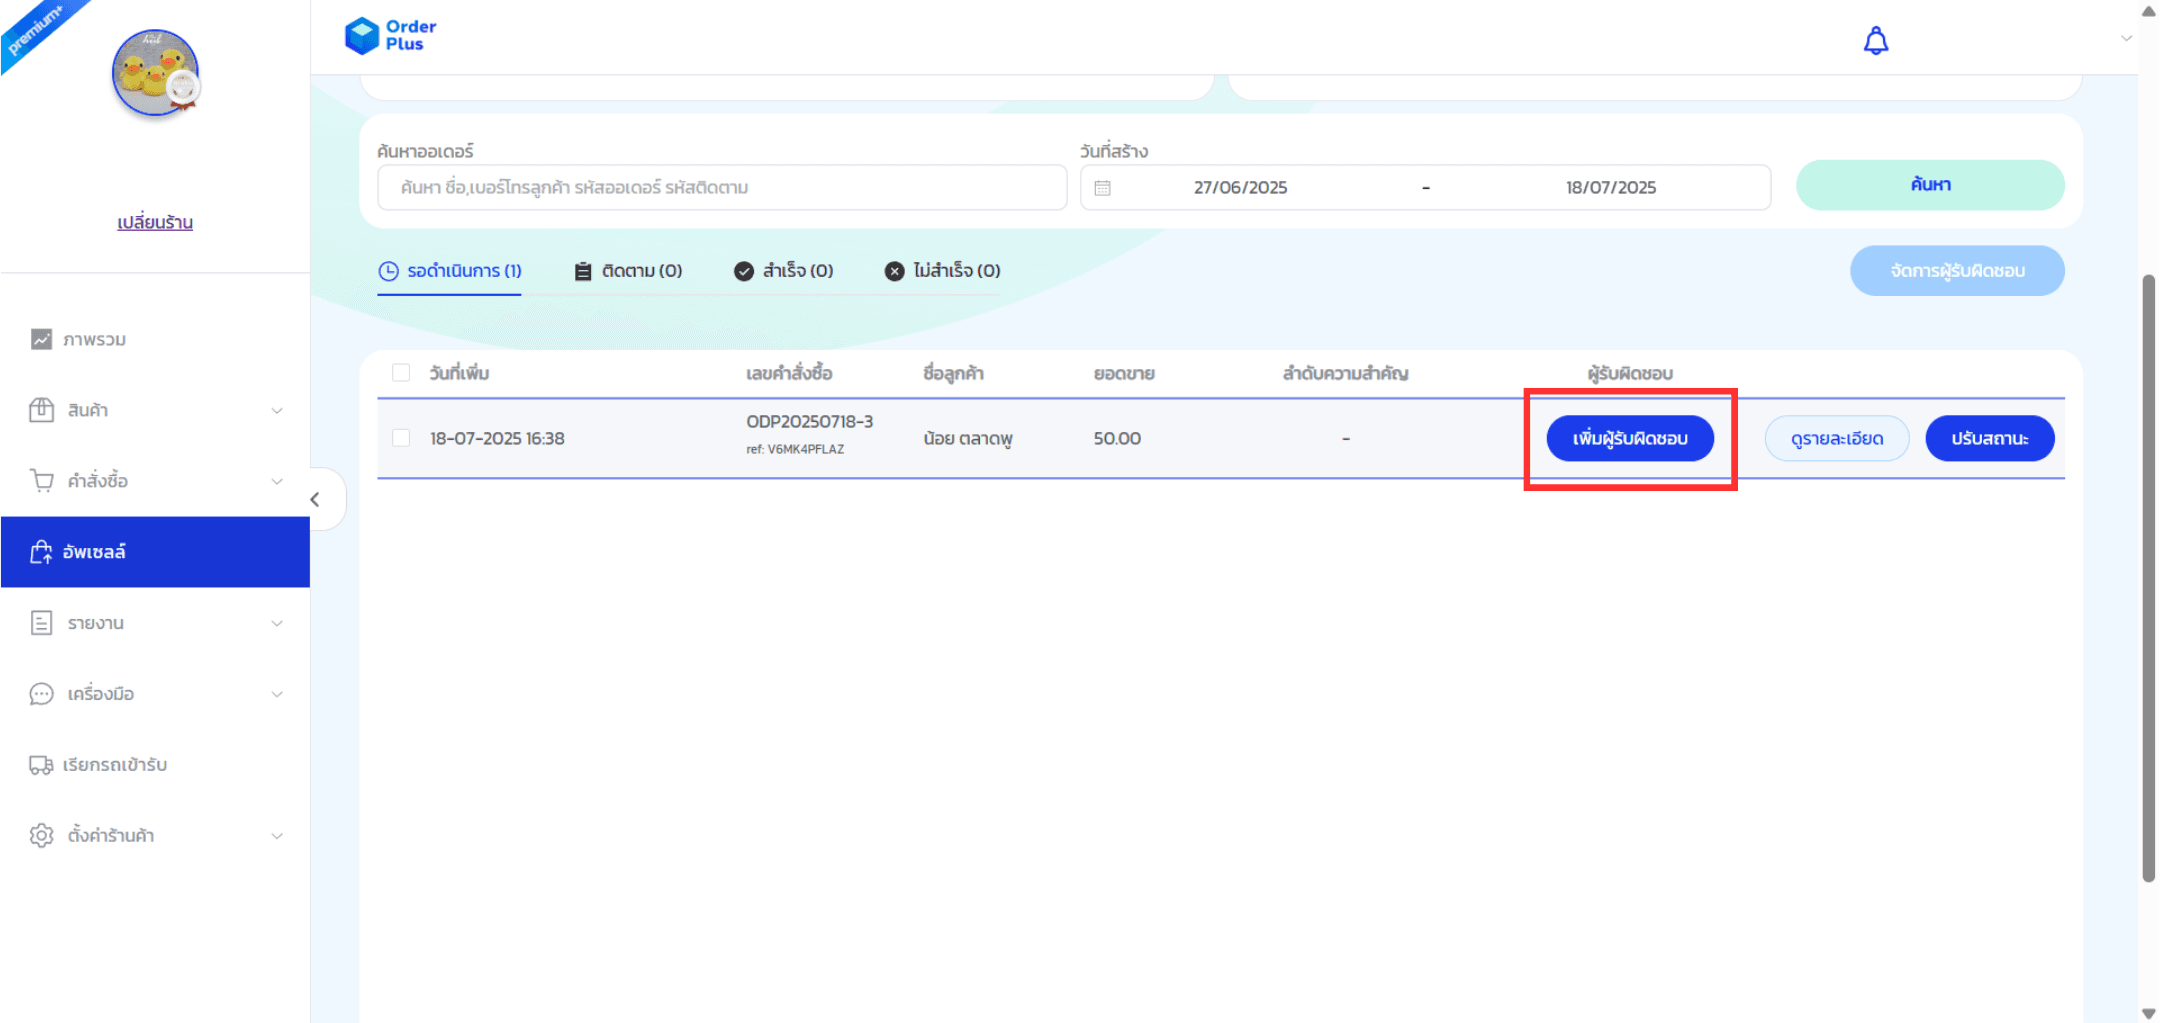Click the scrollbar down arrow

(2148, 1012)
